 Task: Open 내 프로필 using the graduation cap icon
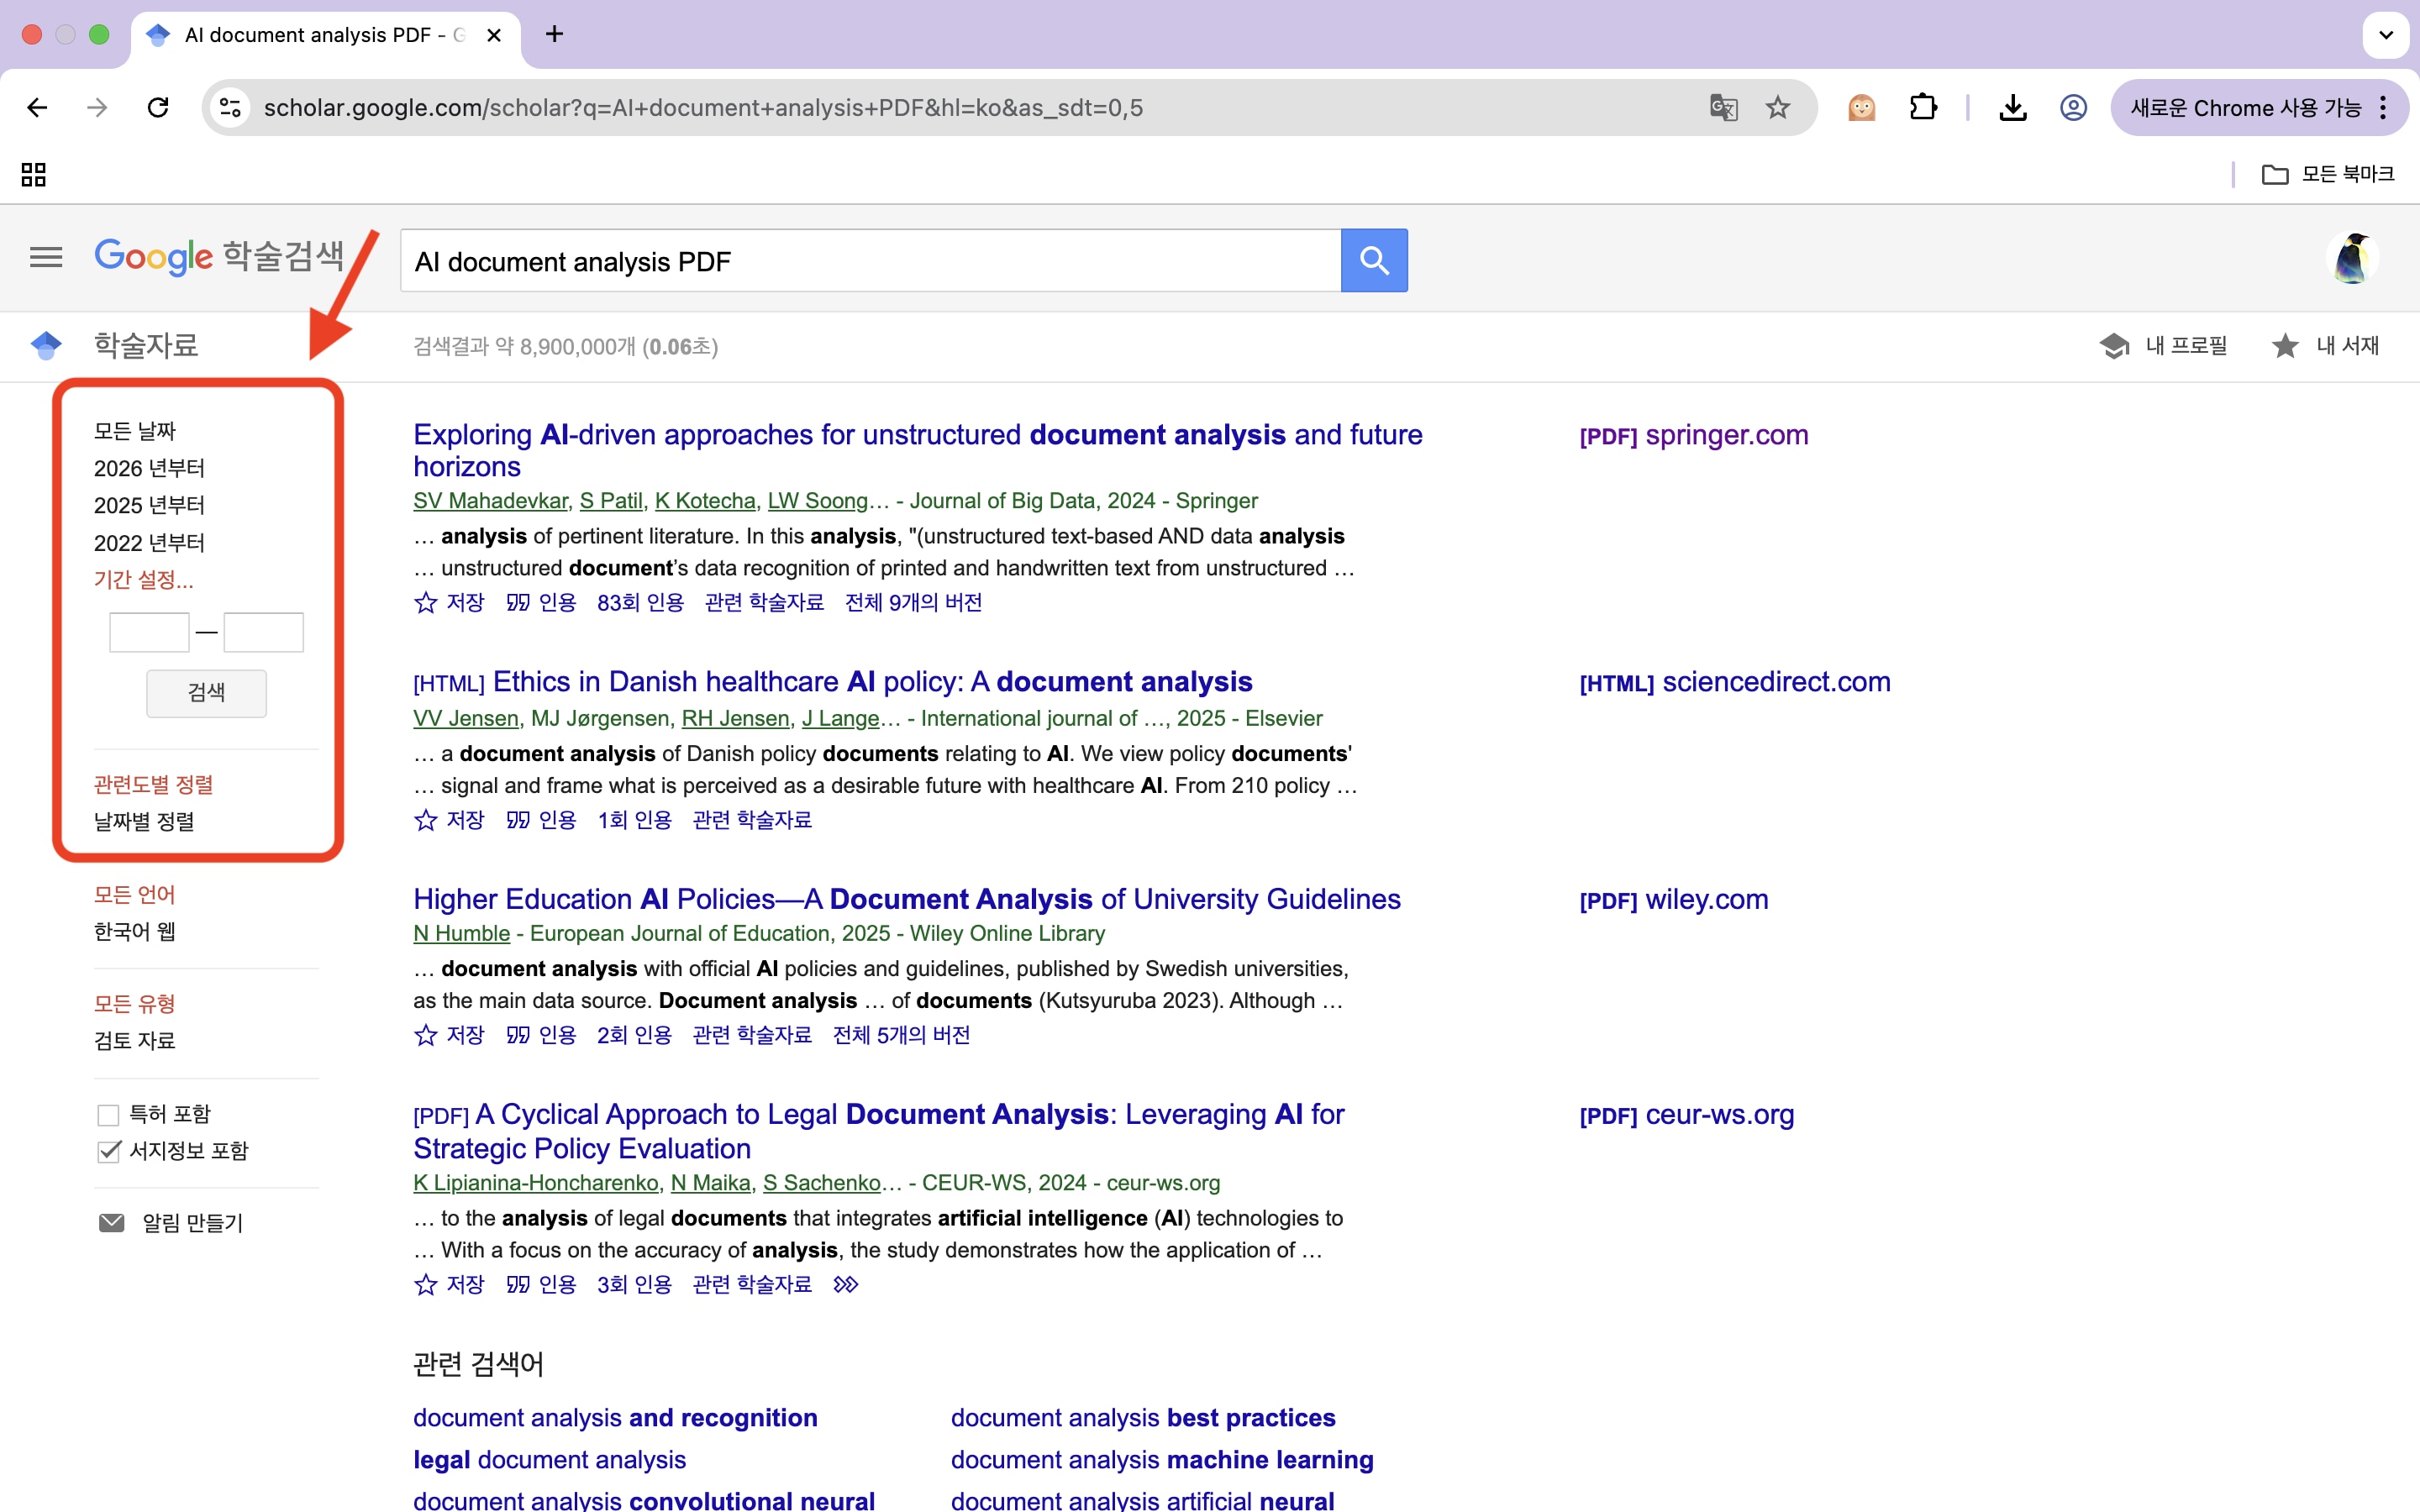(2114, 345)
